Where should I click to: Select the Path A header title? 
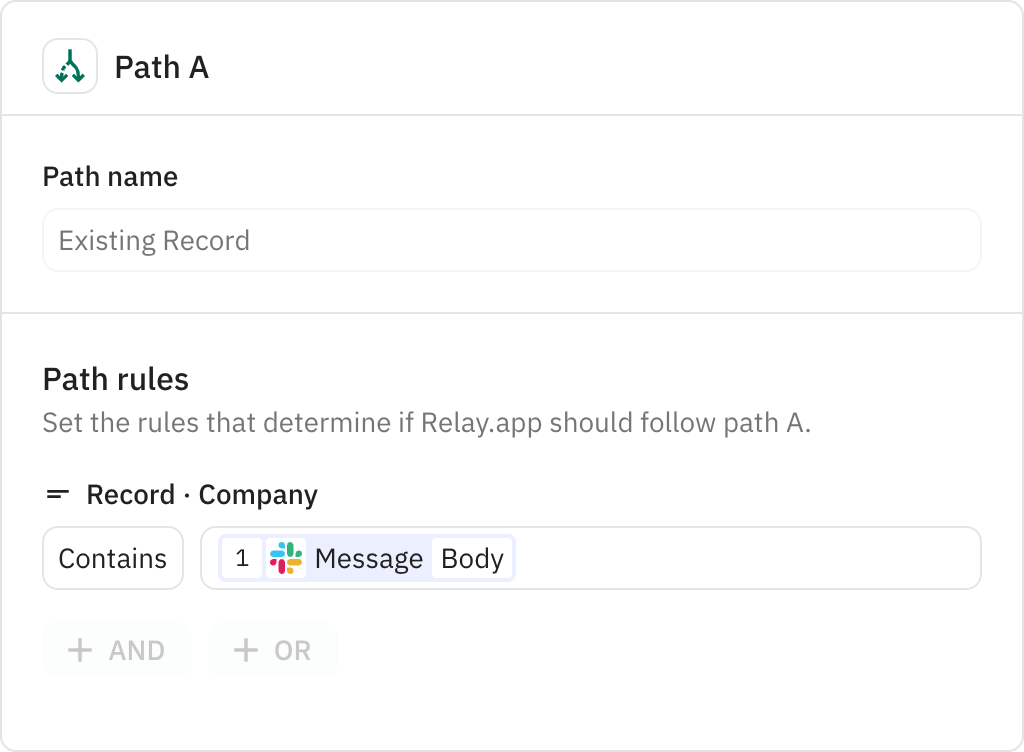tap(161, 67)
